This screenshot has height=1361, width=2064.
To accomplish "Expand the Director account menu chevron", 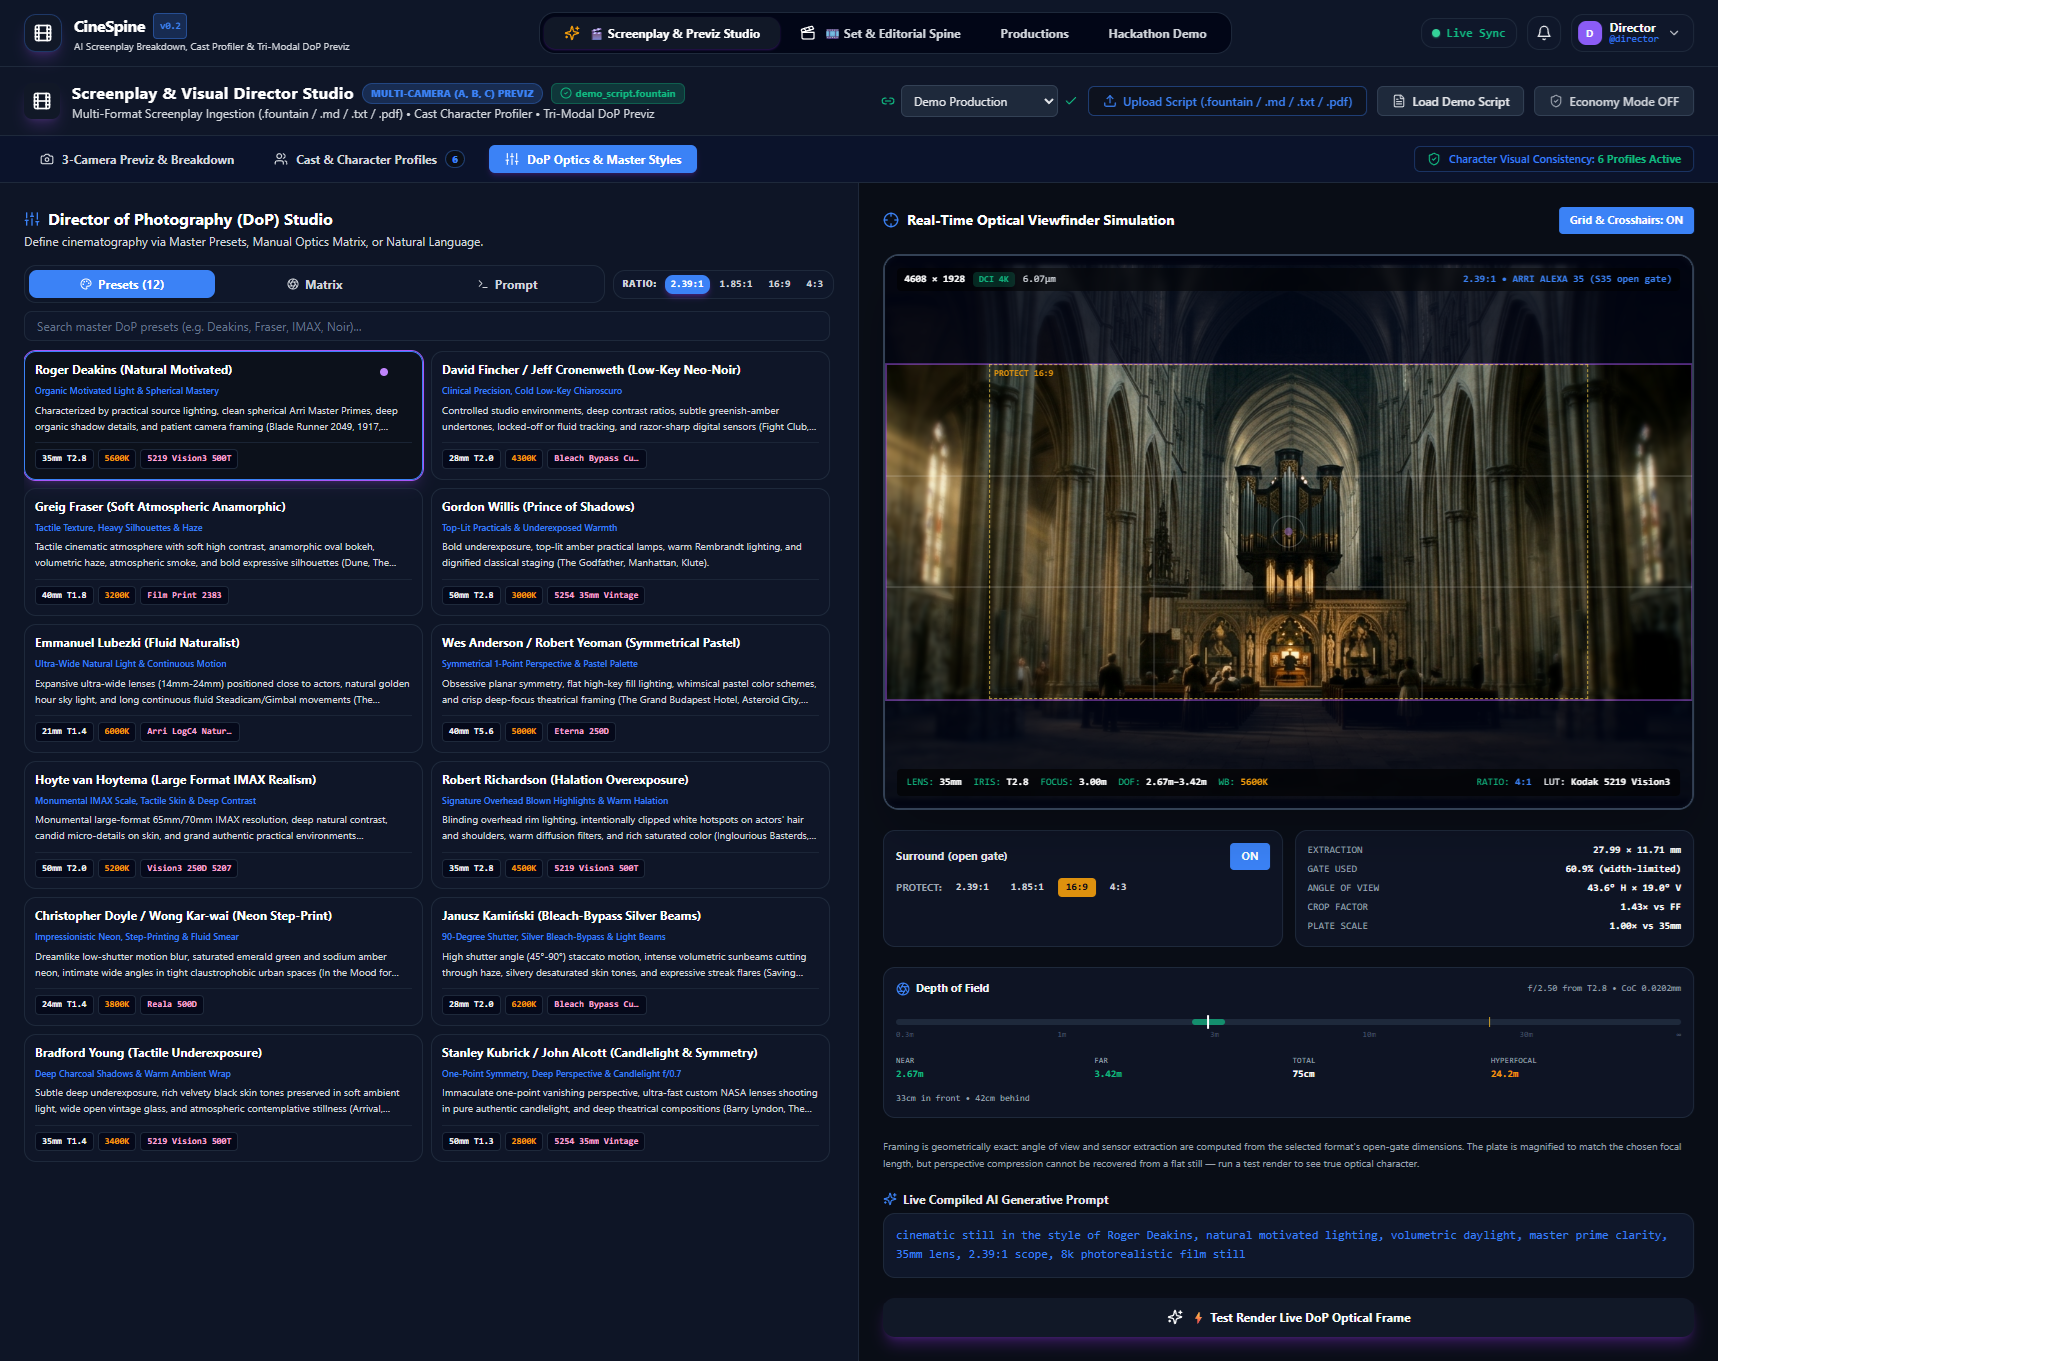I will tap(1674, 33).
